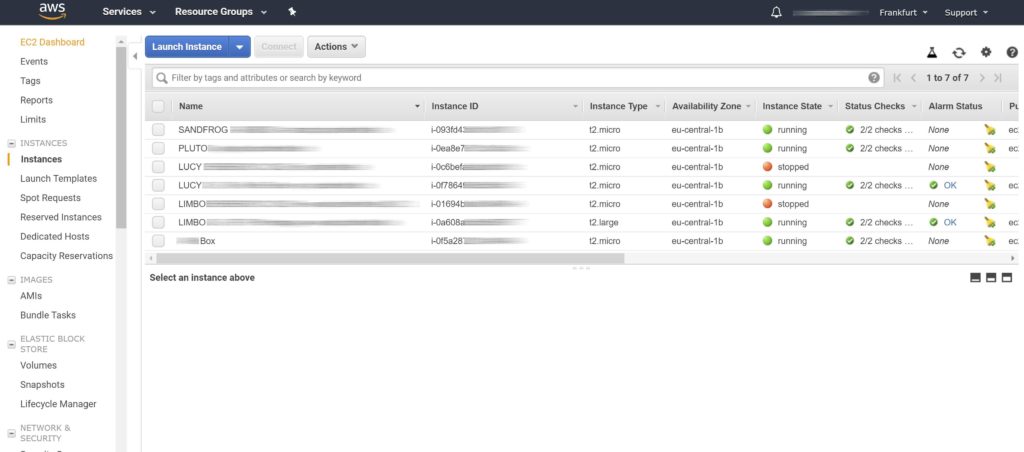This screenshot has width=1024, height=452.
Task: Click alarm icon for Box instance
Action: coord(990,241)
